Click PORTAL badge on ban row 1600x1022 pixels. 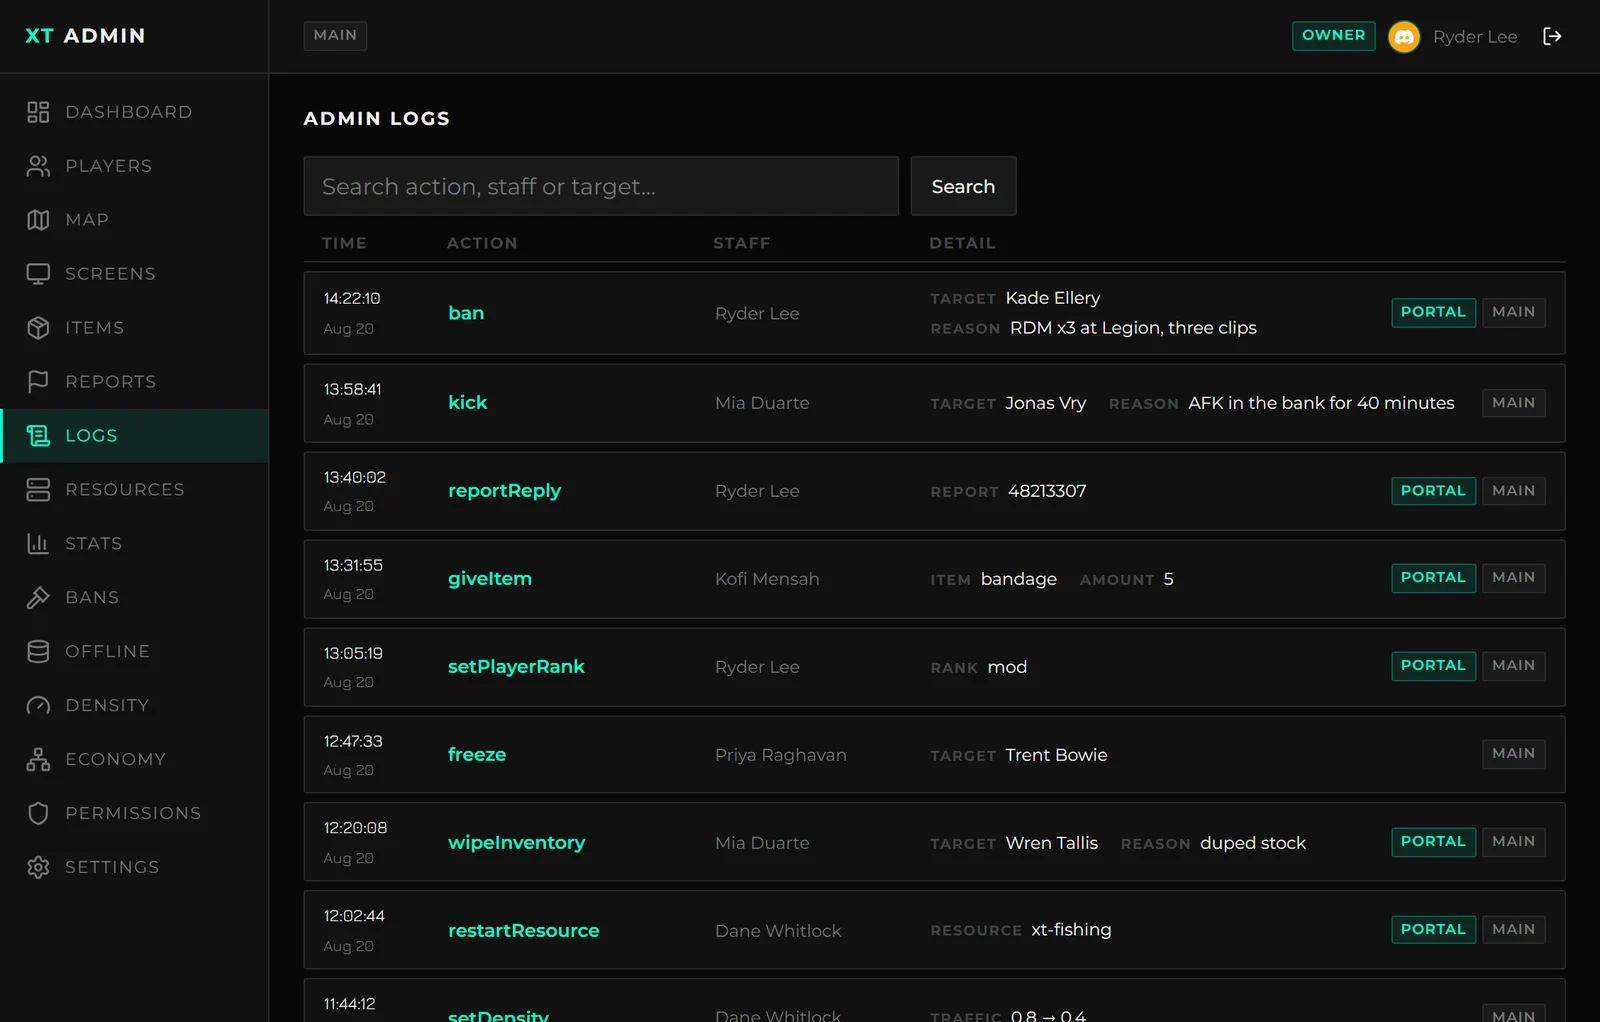(1433, 313)
